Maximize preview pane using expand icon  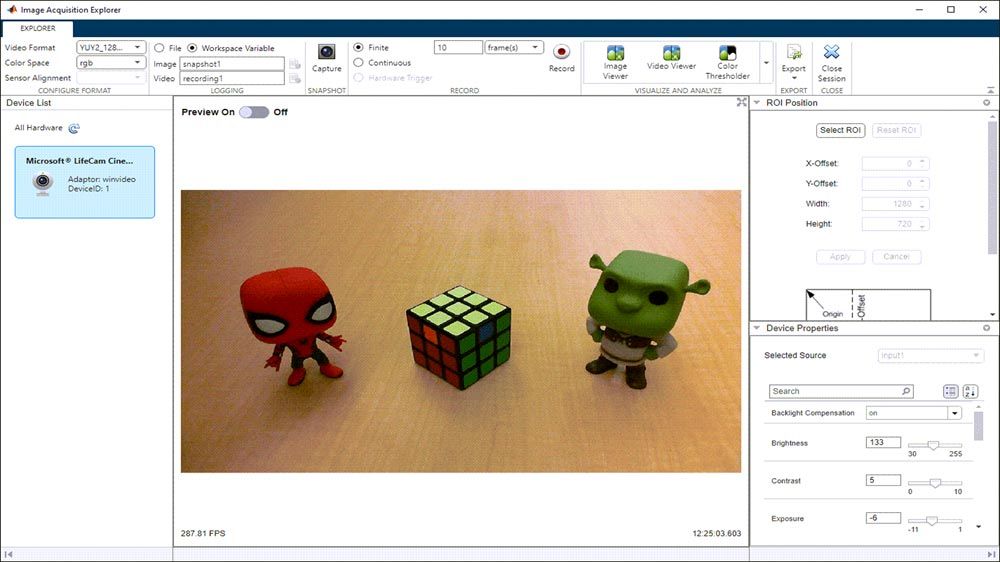click(741, 102)
